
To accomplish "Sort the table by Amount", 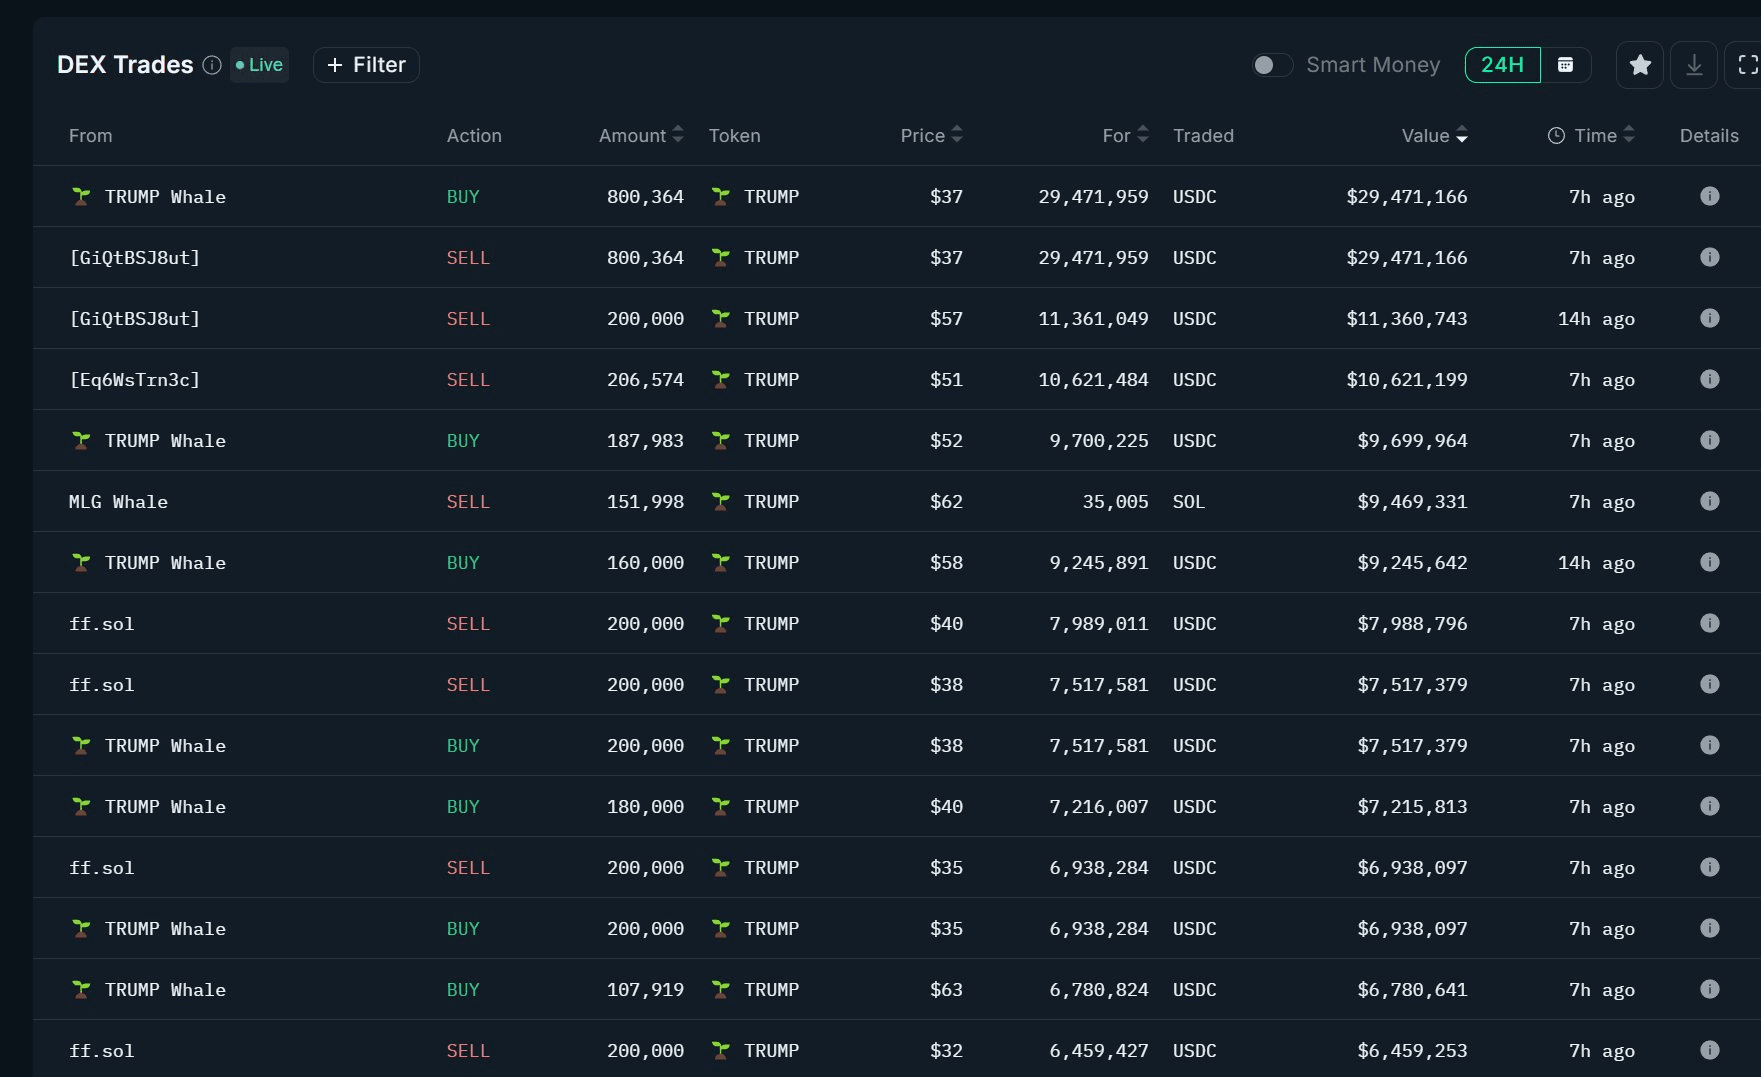I will pos(640,135).
